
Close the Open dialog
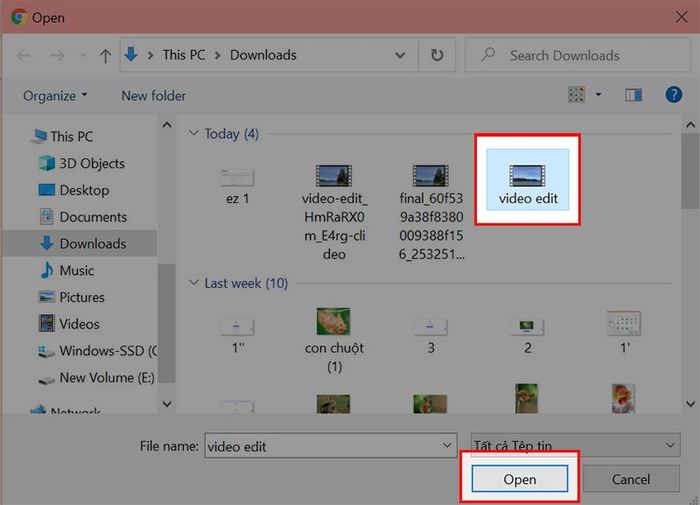pyautogui.click(x=681, y=17)
